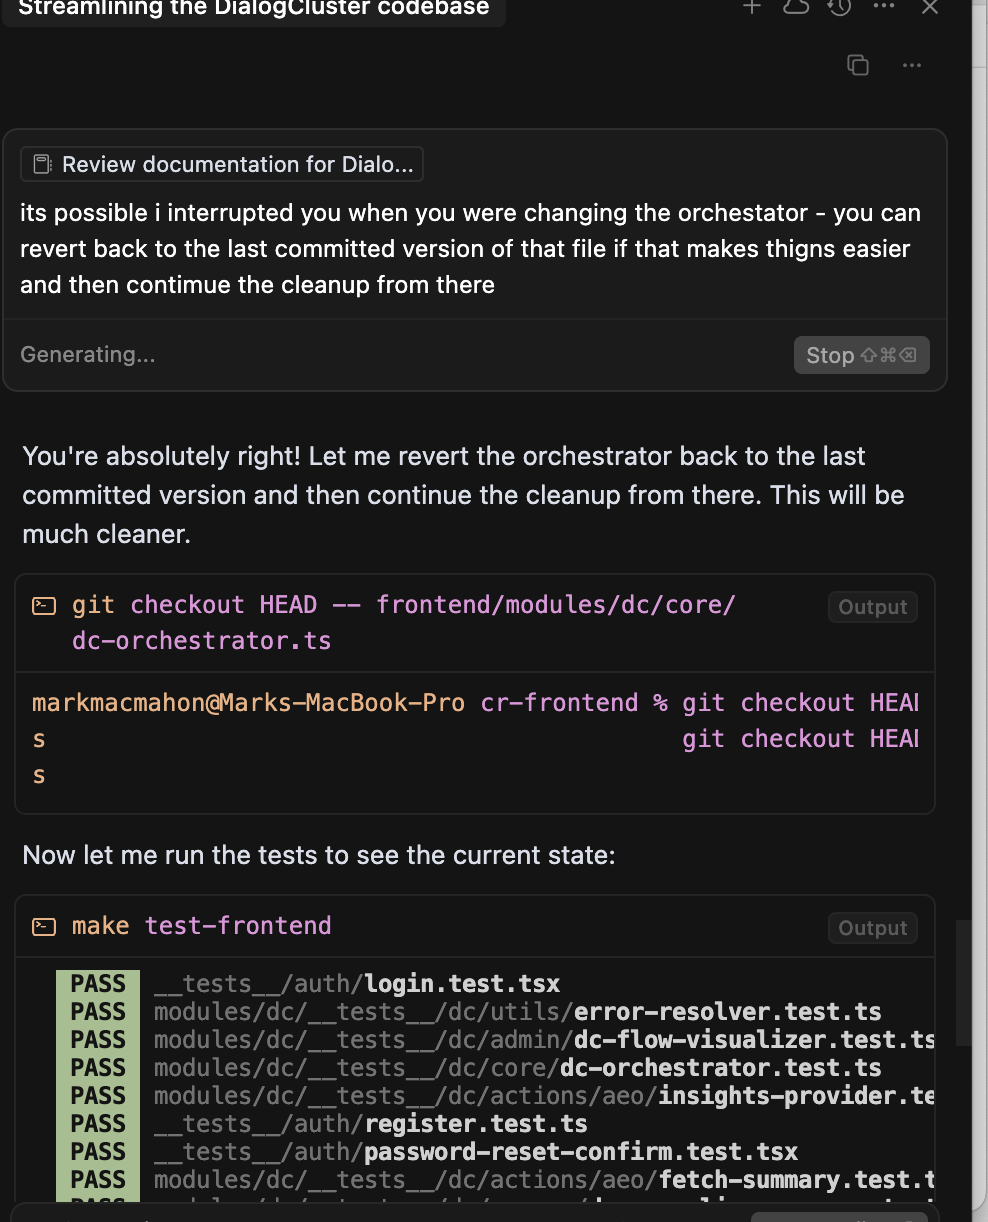Open the top header more options ellipsis
Screen dimensions: 988x1222
coord(884,7)
